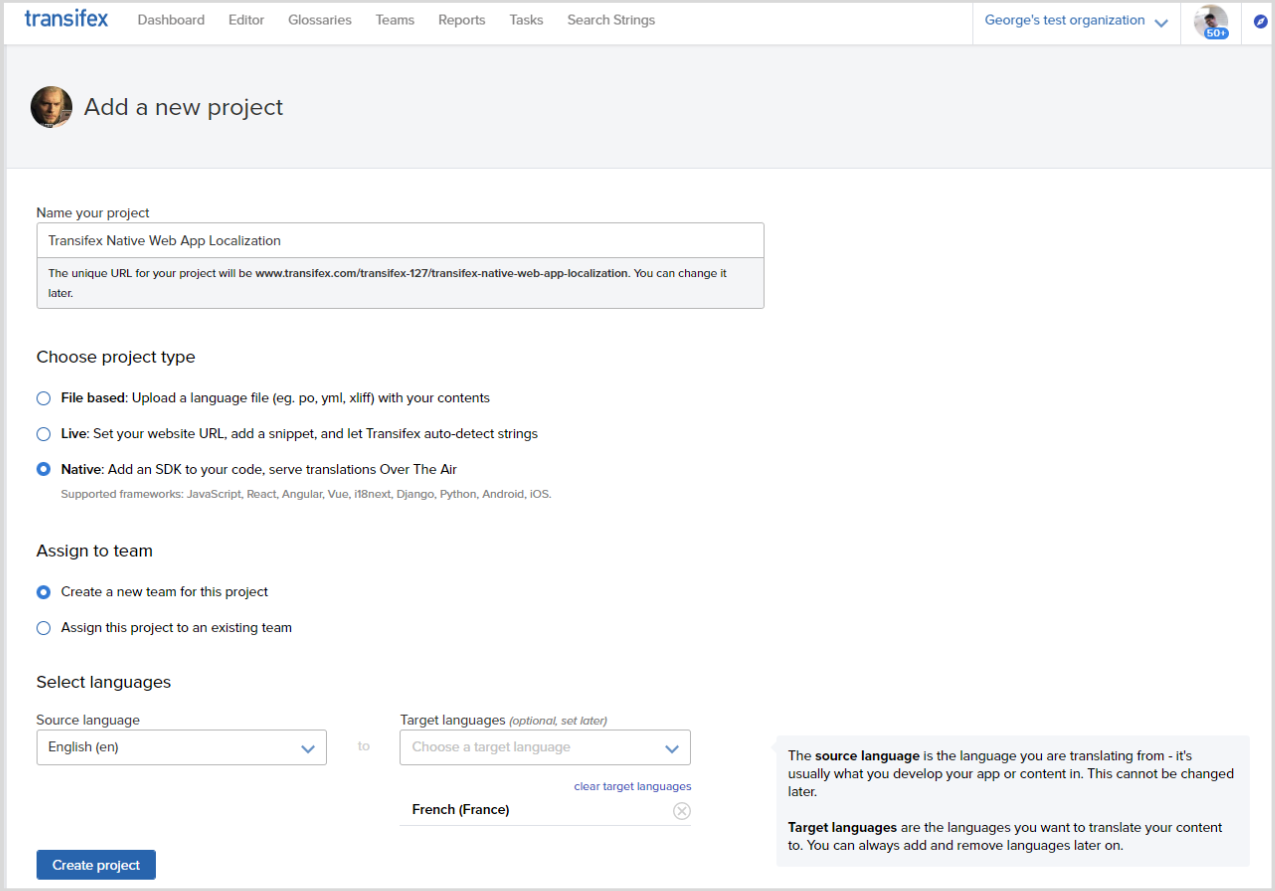1275x891 pixels.
Task: Open George's test organization switcher
Action: click(1075, 21)
